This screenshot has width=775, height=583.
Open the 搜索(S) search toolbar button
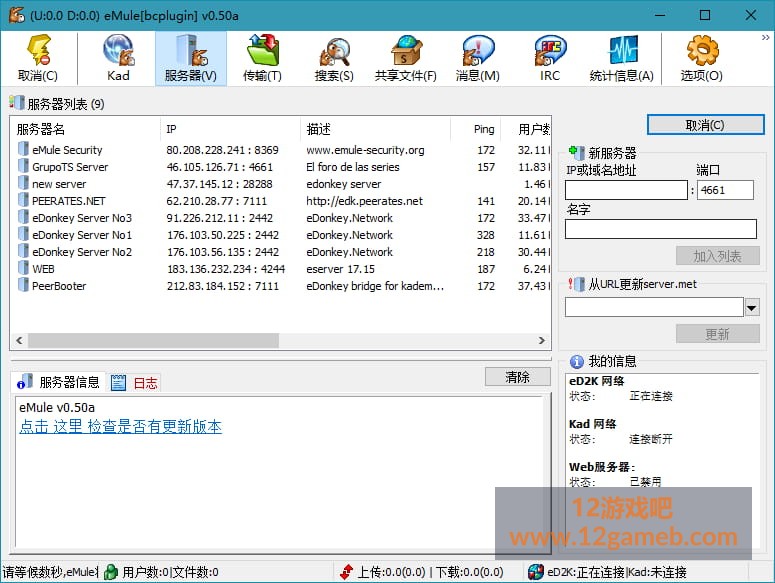(334, 58)
